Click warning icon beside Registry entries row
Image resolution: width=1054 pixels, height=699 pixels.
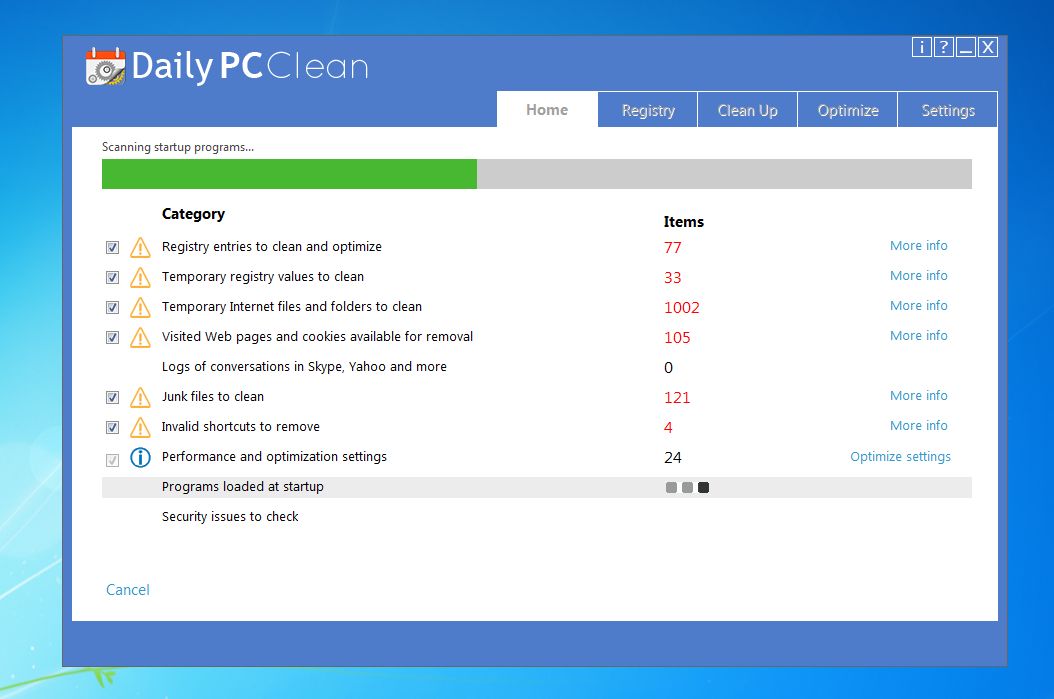click(x=140, y=247)
